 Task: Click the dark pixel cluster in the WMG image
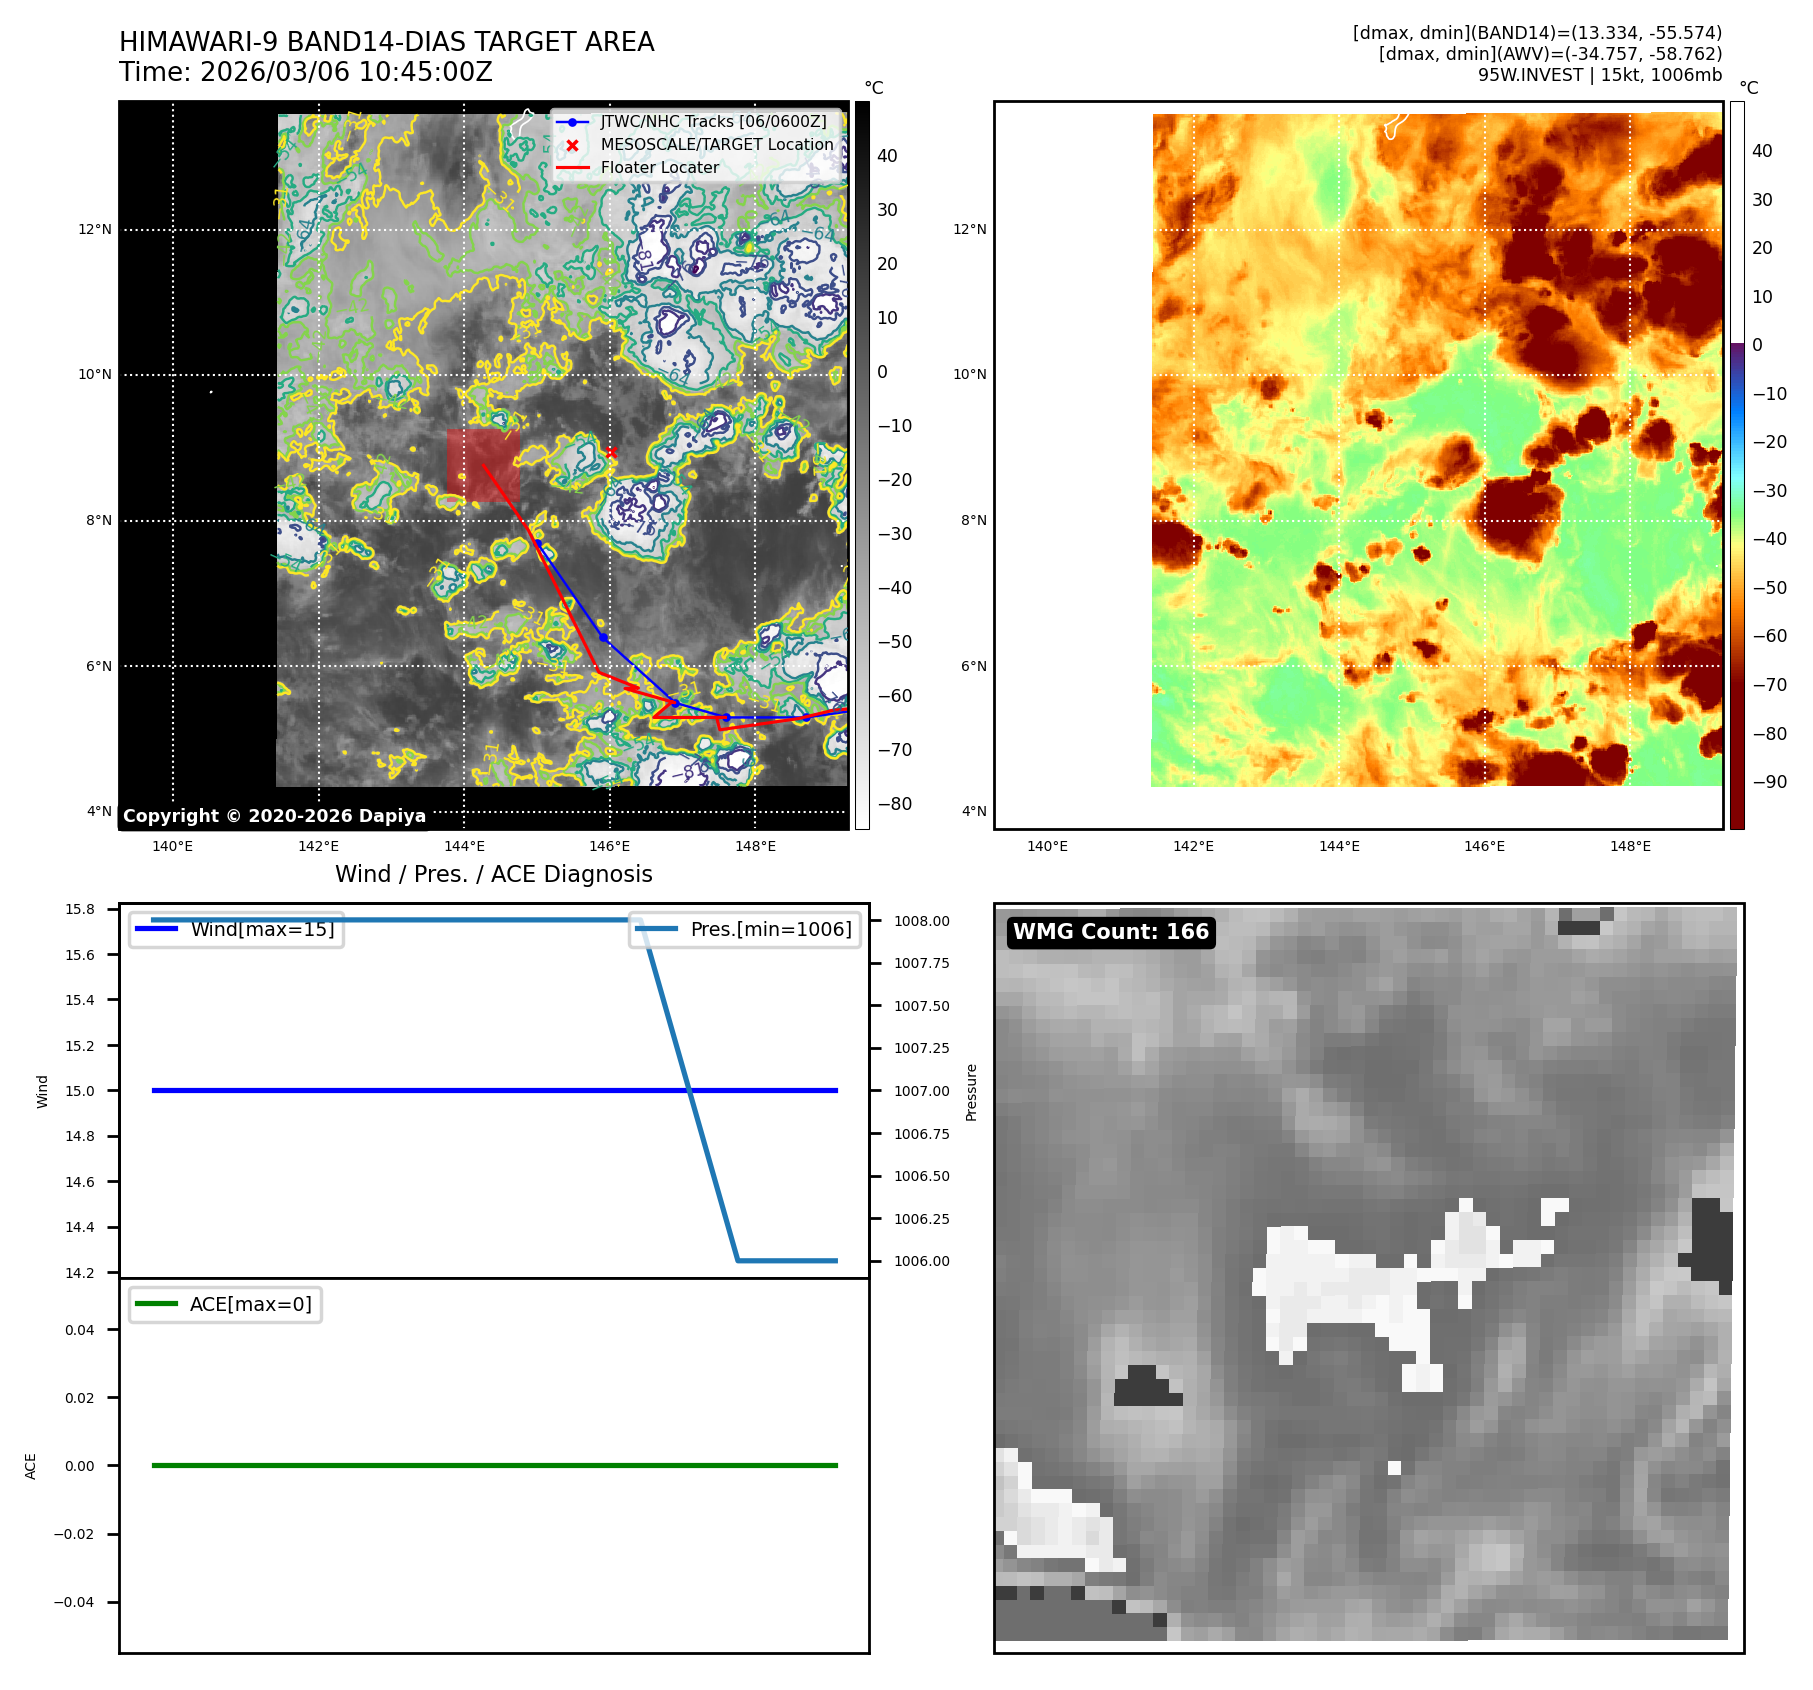(x=1147, y=1387)
